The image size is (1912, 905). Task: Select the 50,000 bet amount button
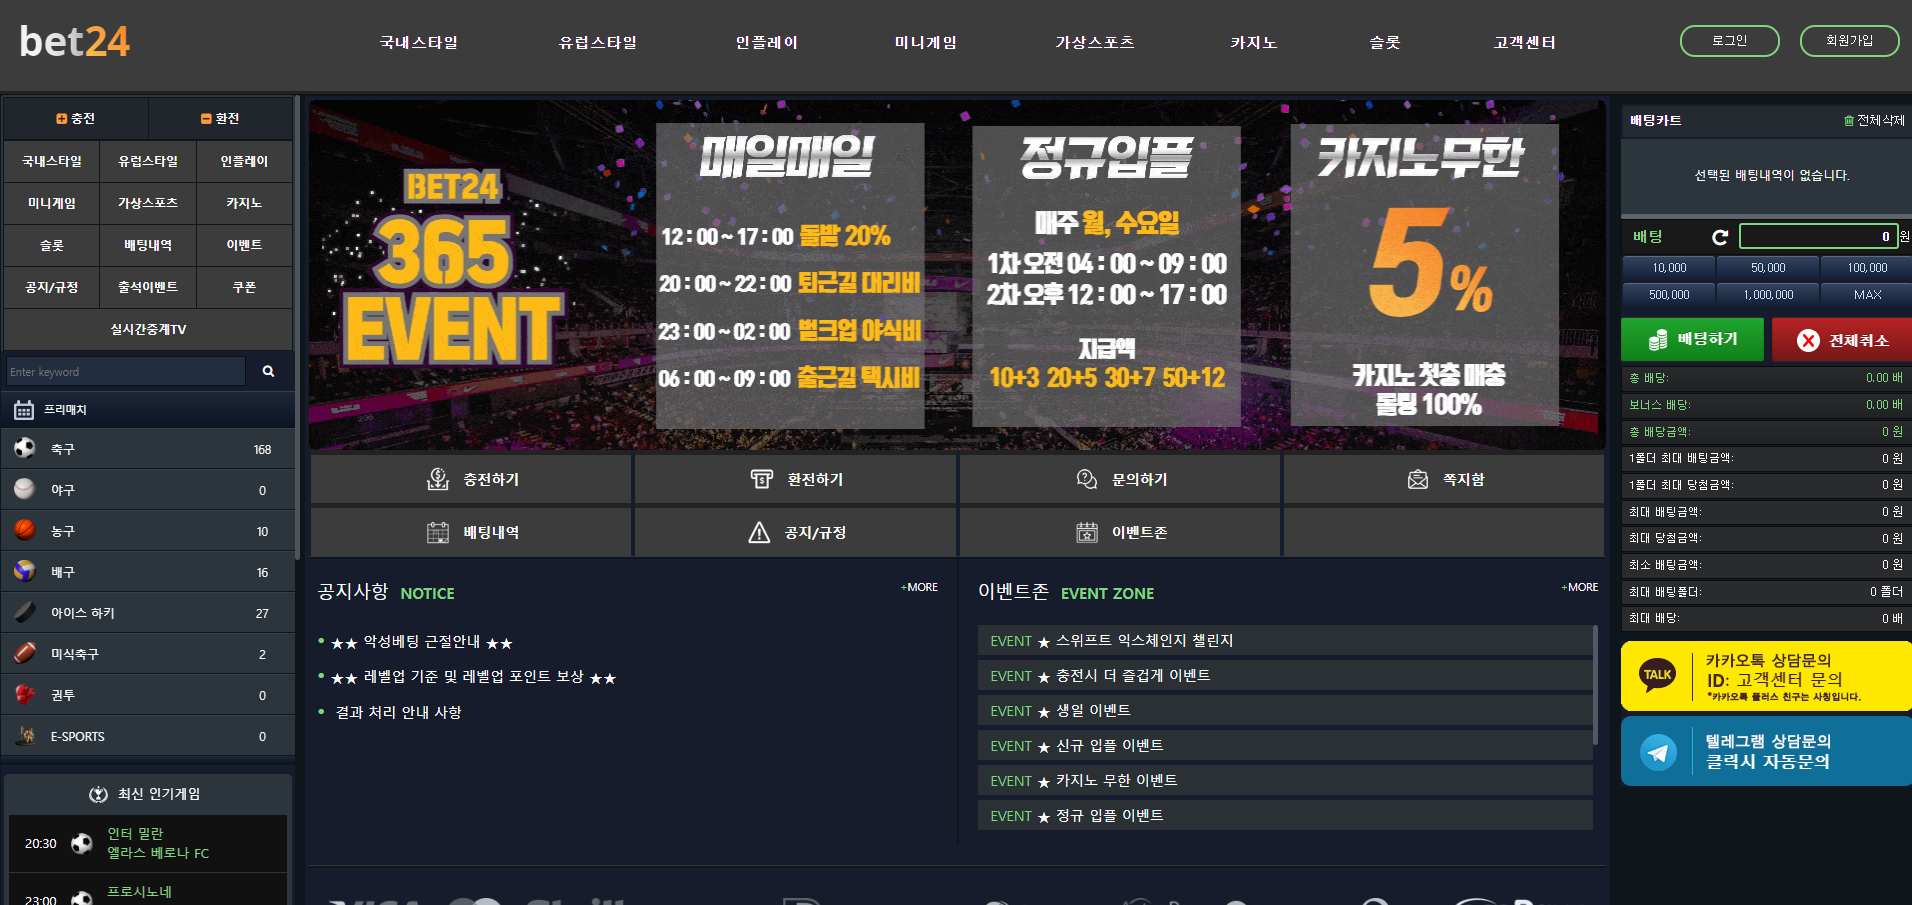point(1768,268)
